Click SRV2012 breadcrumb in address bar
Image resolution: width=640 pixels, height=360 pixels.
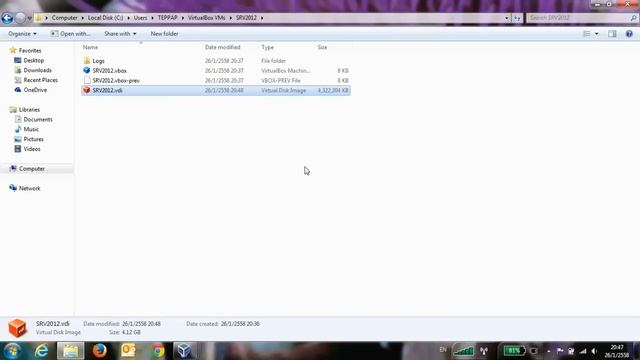point(246,18)
